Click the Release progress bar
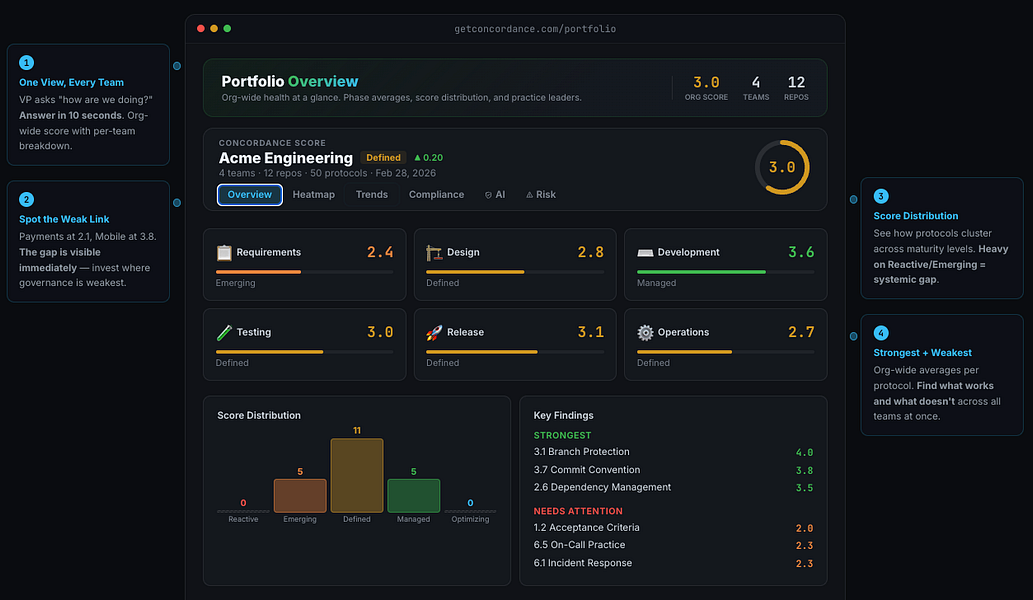This screenshot has height=600, width=1033. coord(515,352)
